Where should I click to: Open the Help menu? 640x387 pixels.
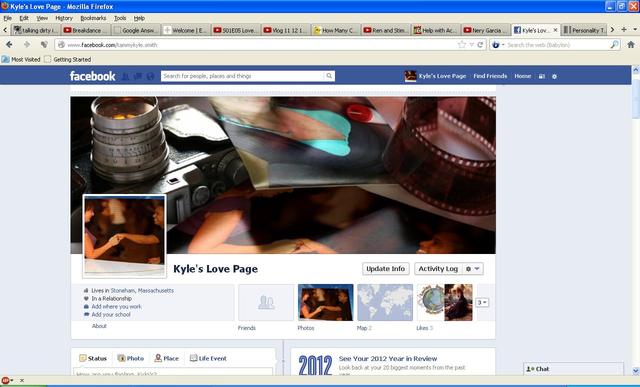(139, 18)
